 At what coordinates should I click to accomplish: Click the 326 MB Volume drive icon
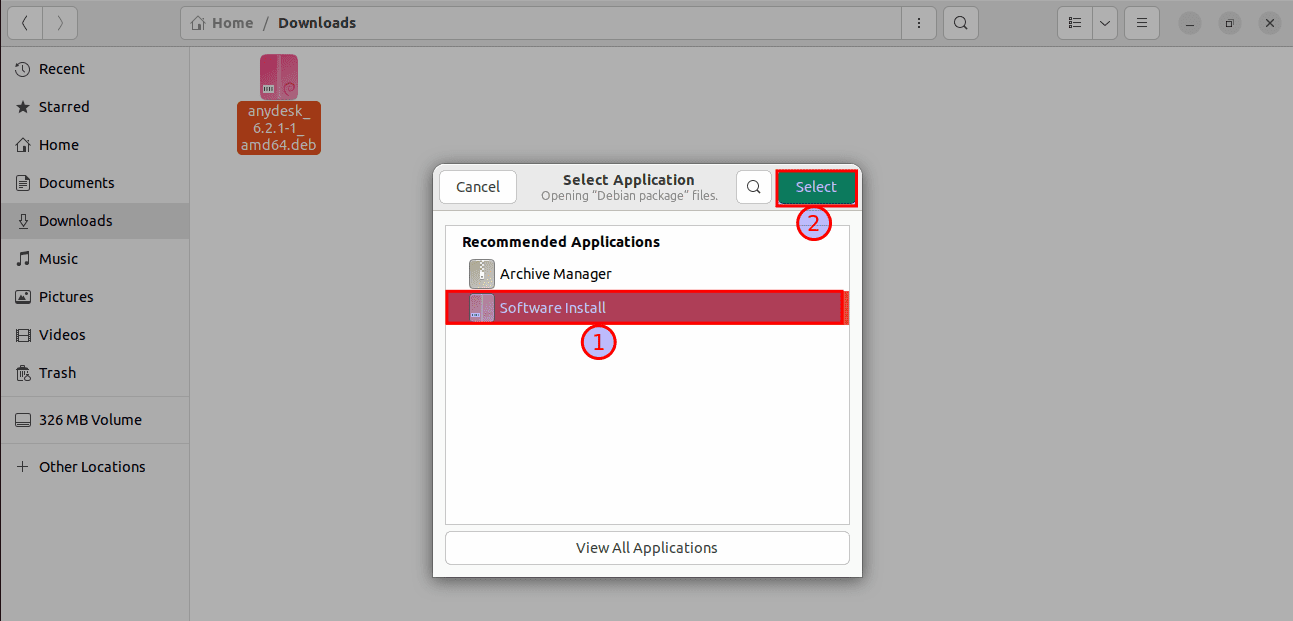coord(23,420)
